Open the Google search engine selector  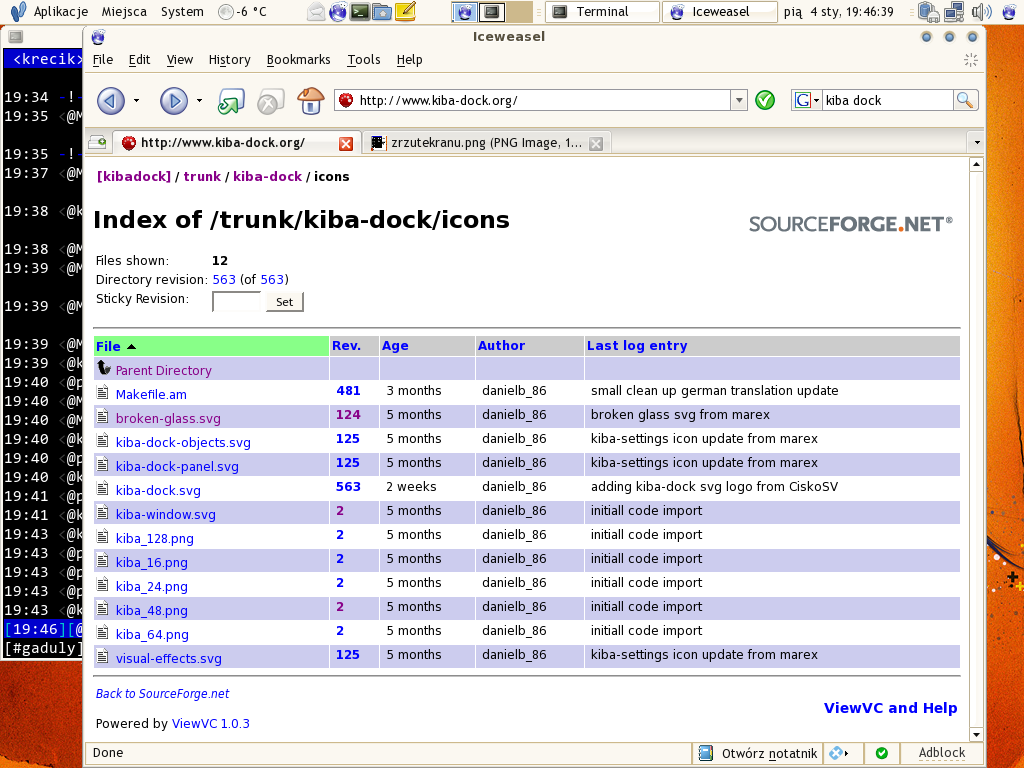(x=807, y=100)
